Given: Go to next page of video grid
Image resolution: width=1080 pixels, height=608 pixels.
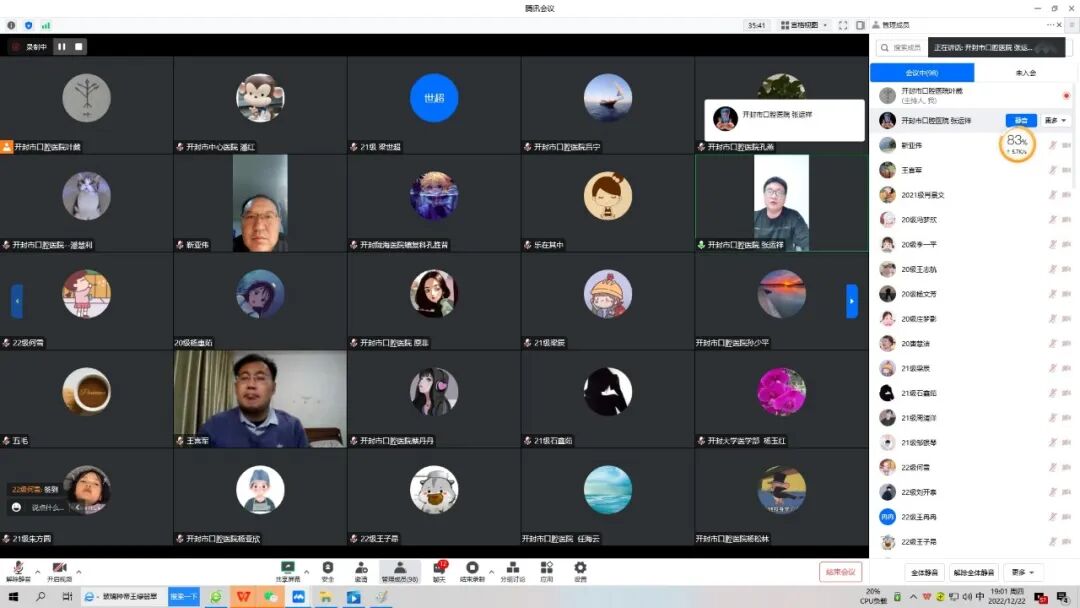Looking at the screenshot, I should [x=852, y=301].
